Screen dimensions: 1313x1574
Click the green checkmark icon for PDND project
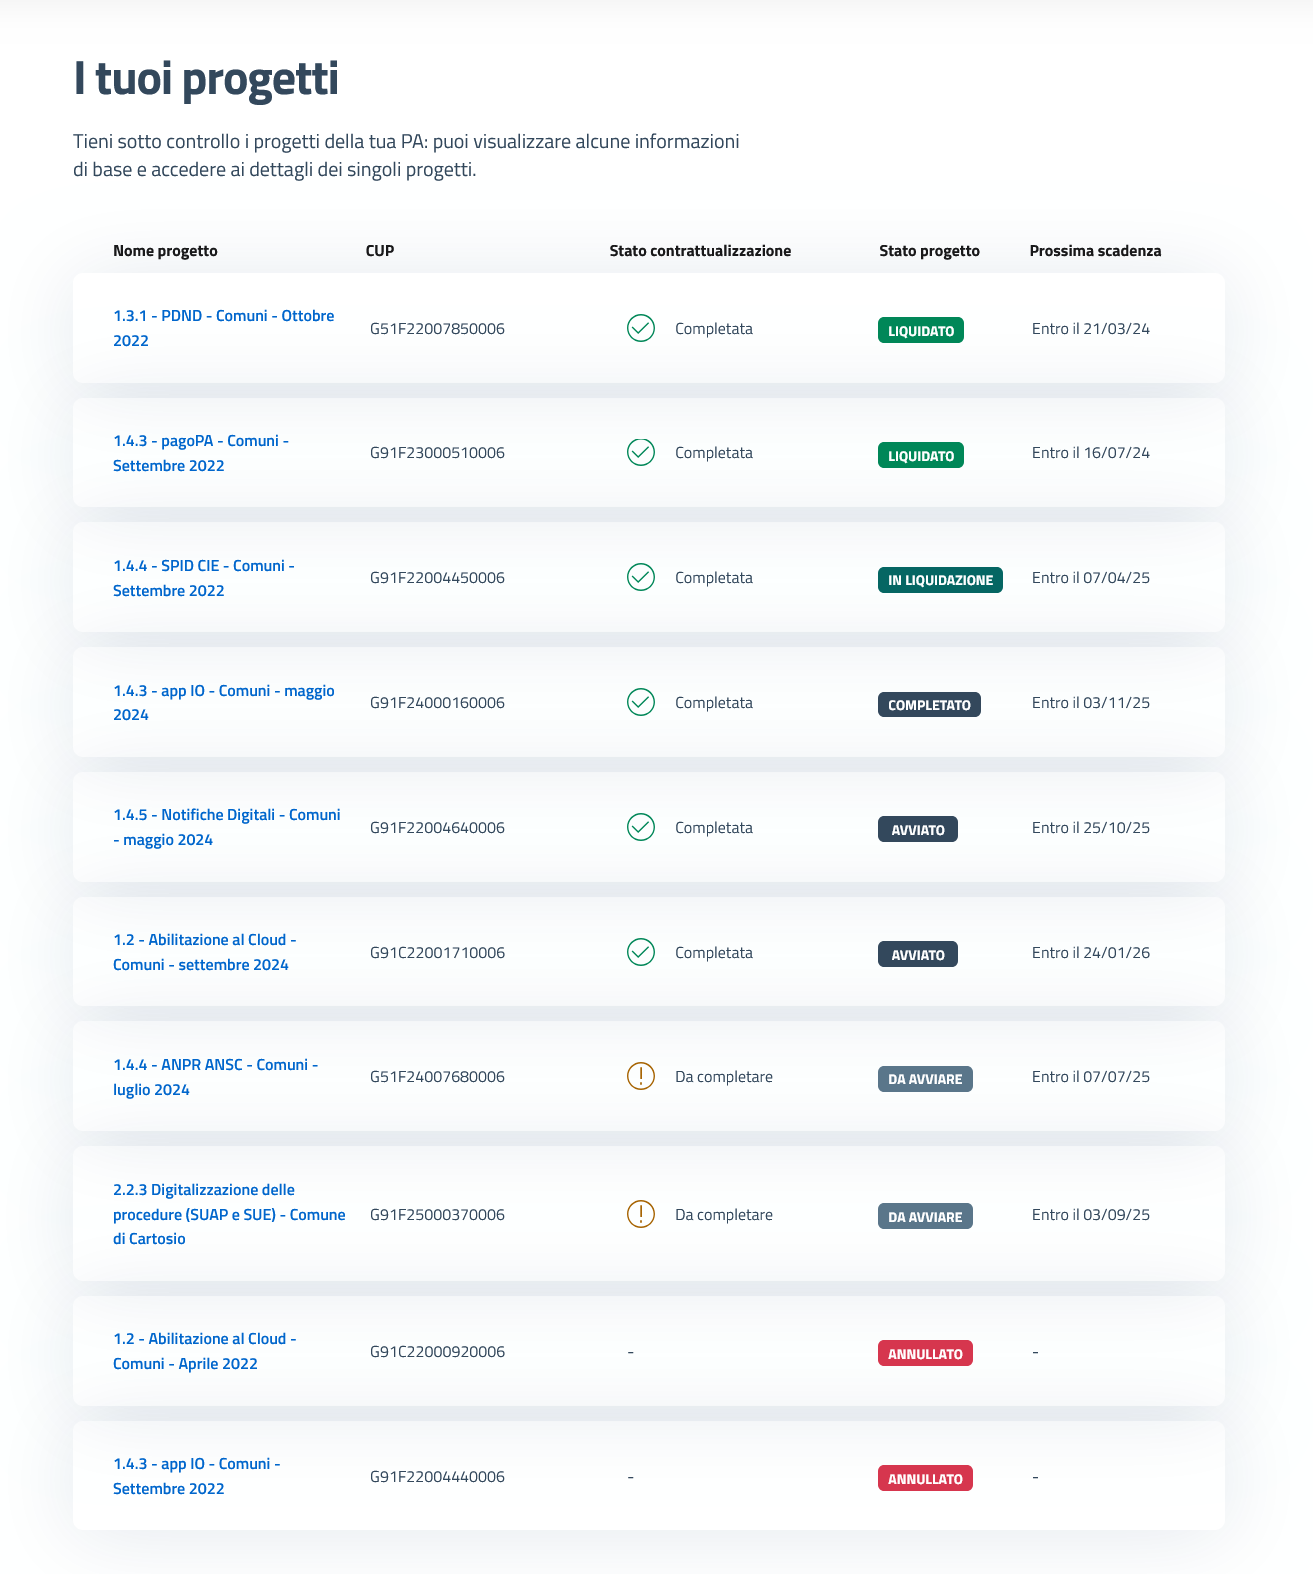[x=640, y=328]
